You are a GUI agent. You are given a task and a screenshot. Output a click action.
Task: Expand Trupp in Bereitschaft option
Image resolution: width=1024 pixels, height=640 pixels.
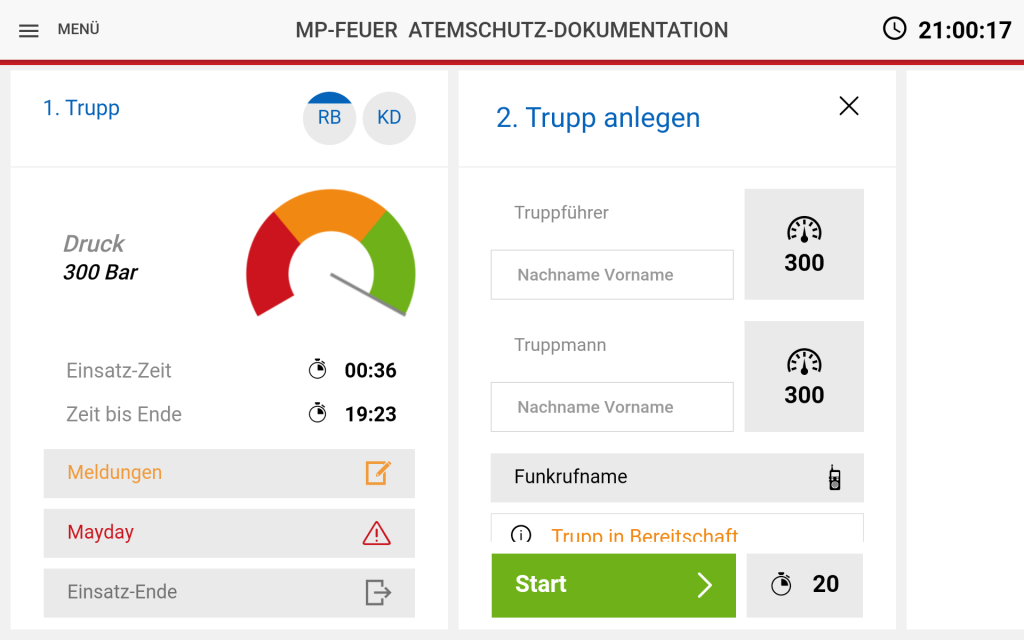point(677,528)
